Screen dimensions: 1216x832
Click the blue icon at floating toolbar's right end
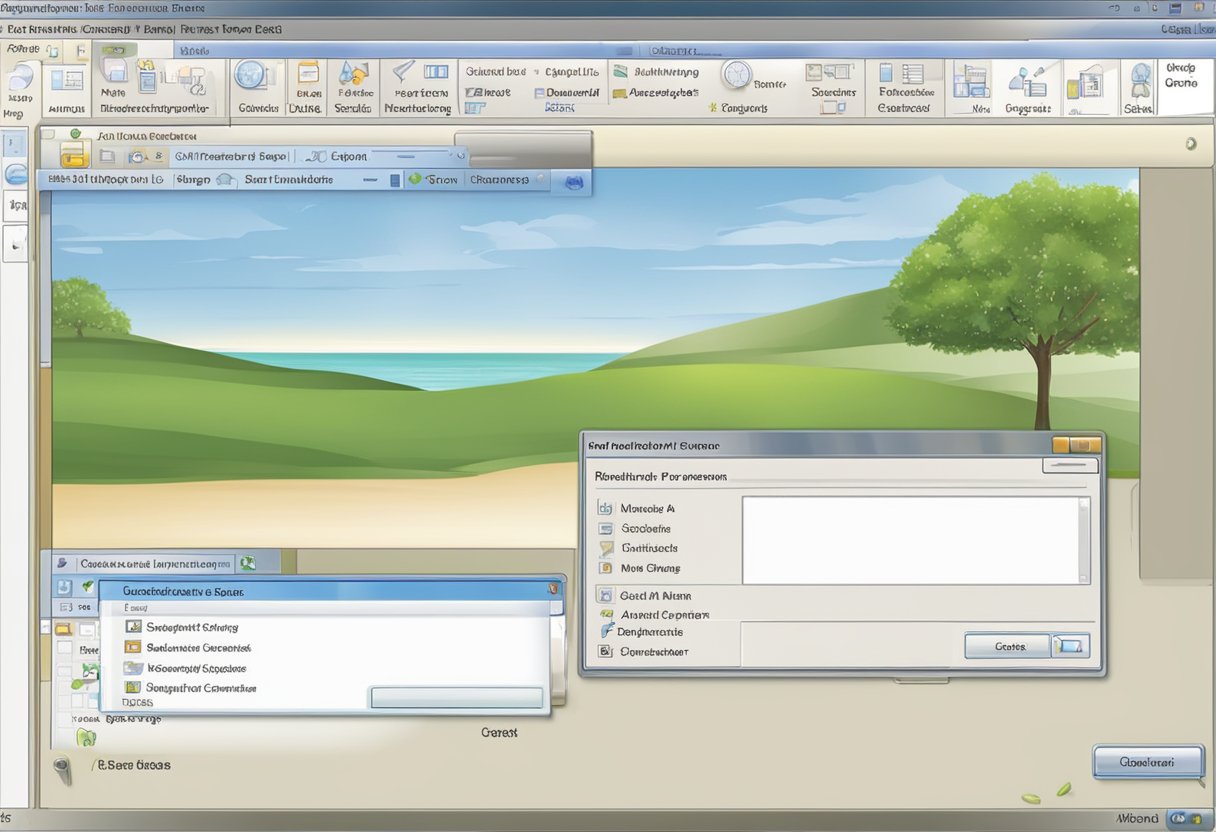coord(573,182)
